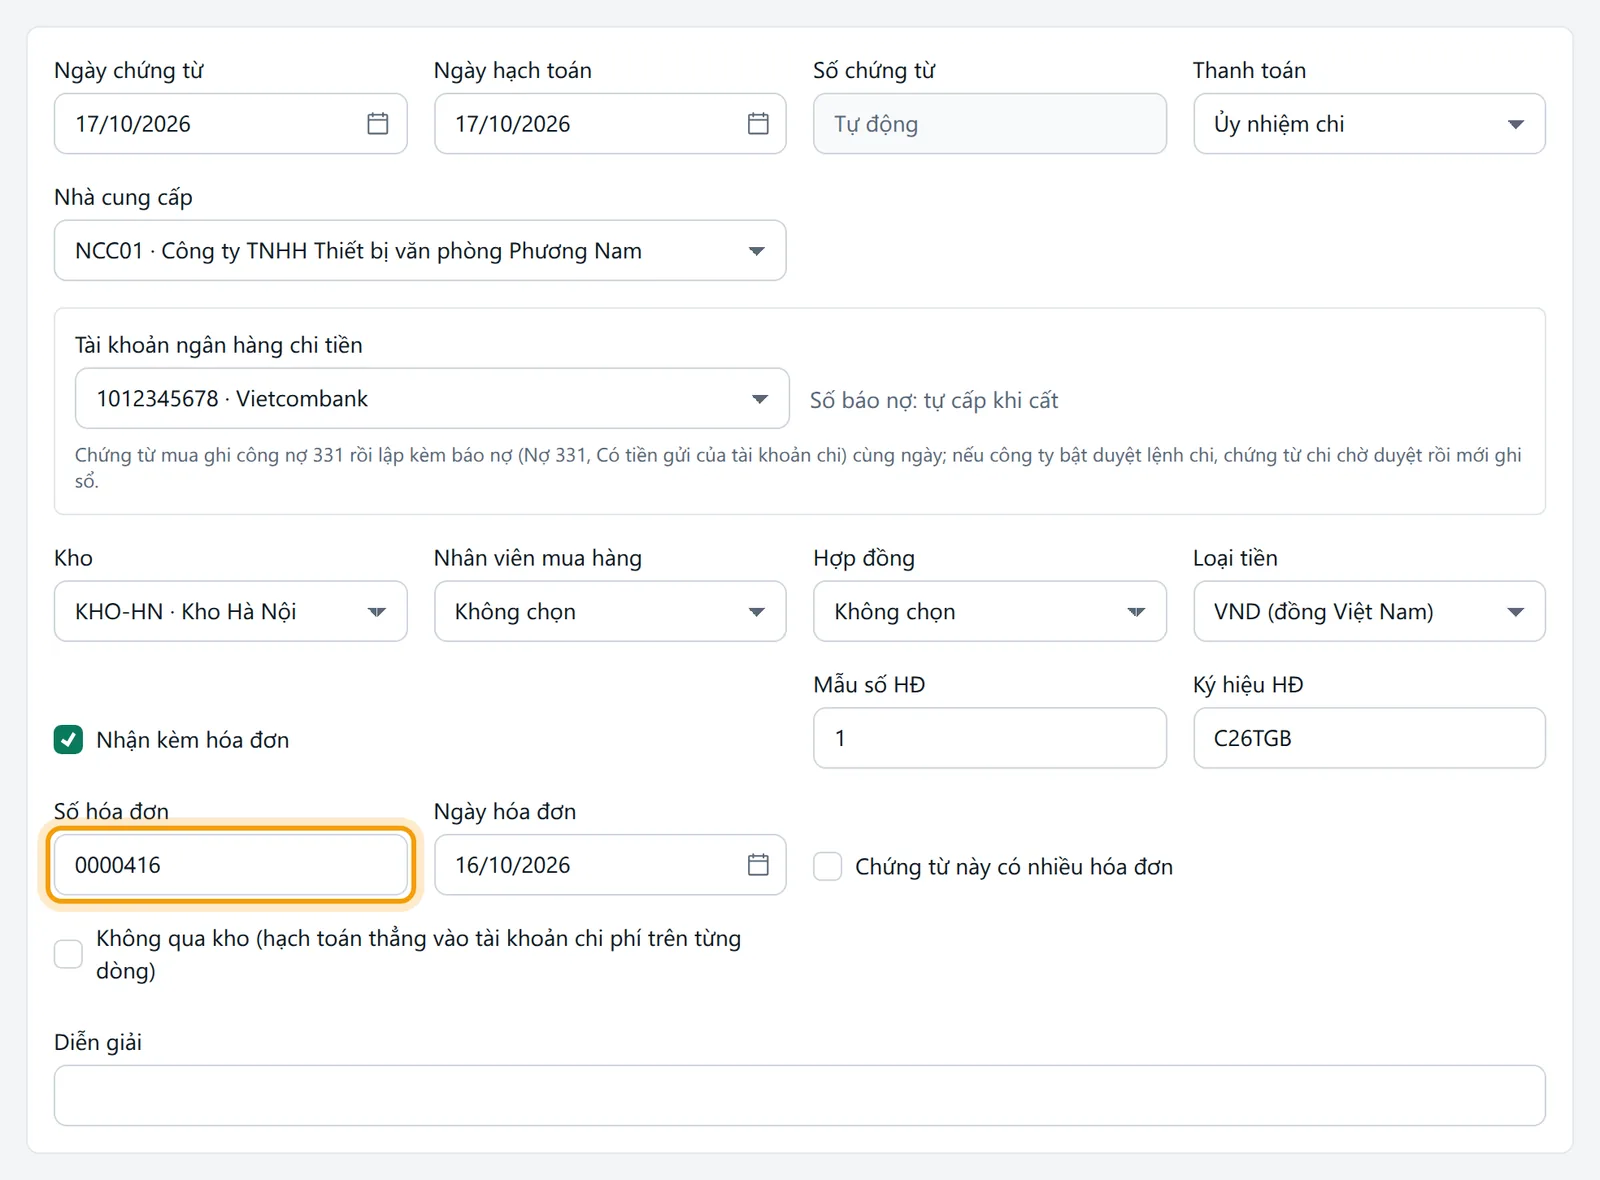1600x1180 pixels.
Task: Click Ngày chứng từ date input 17/10/2026
Action: (x=230, y=124)
